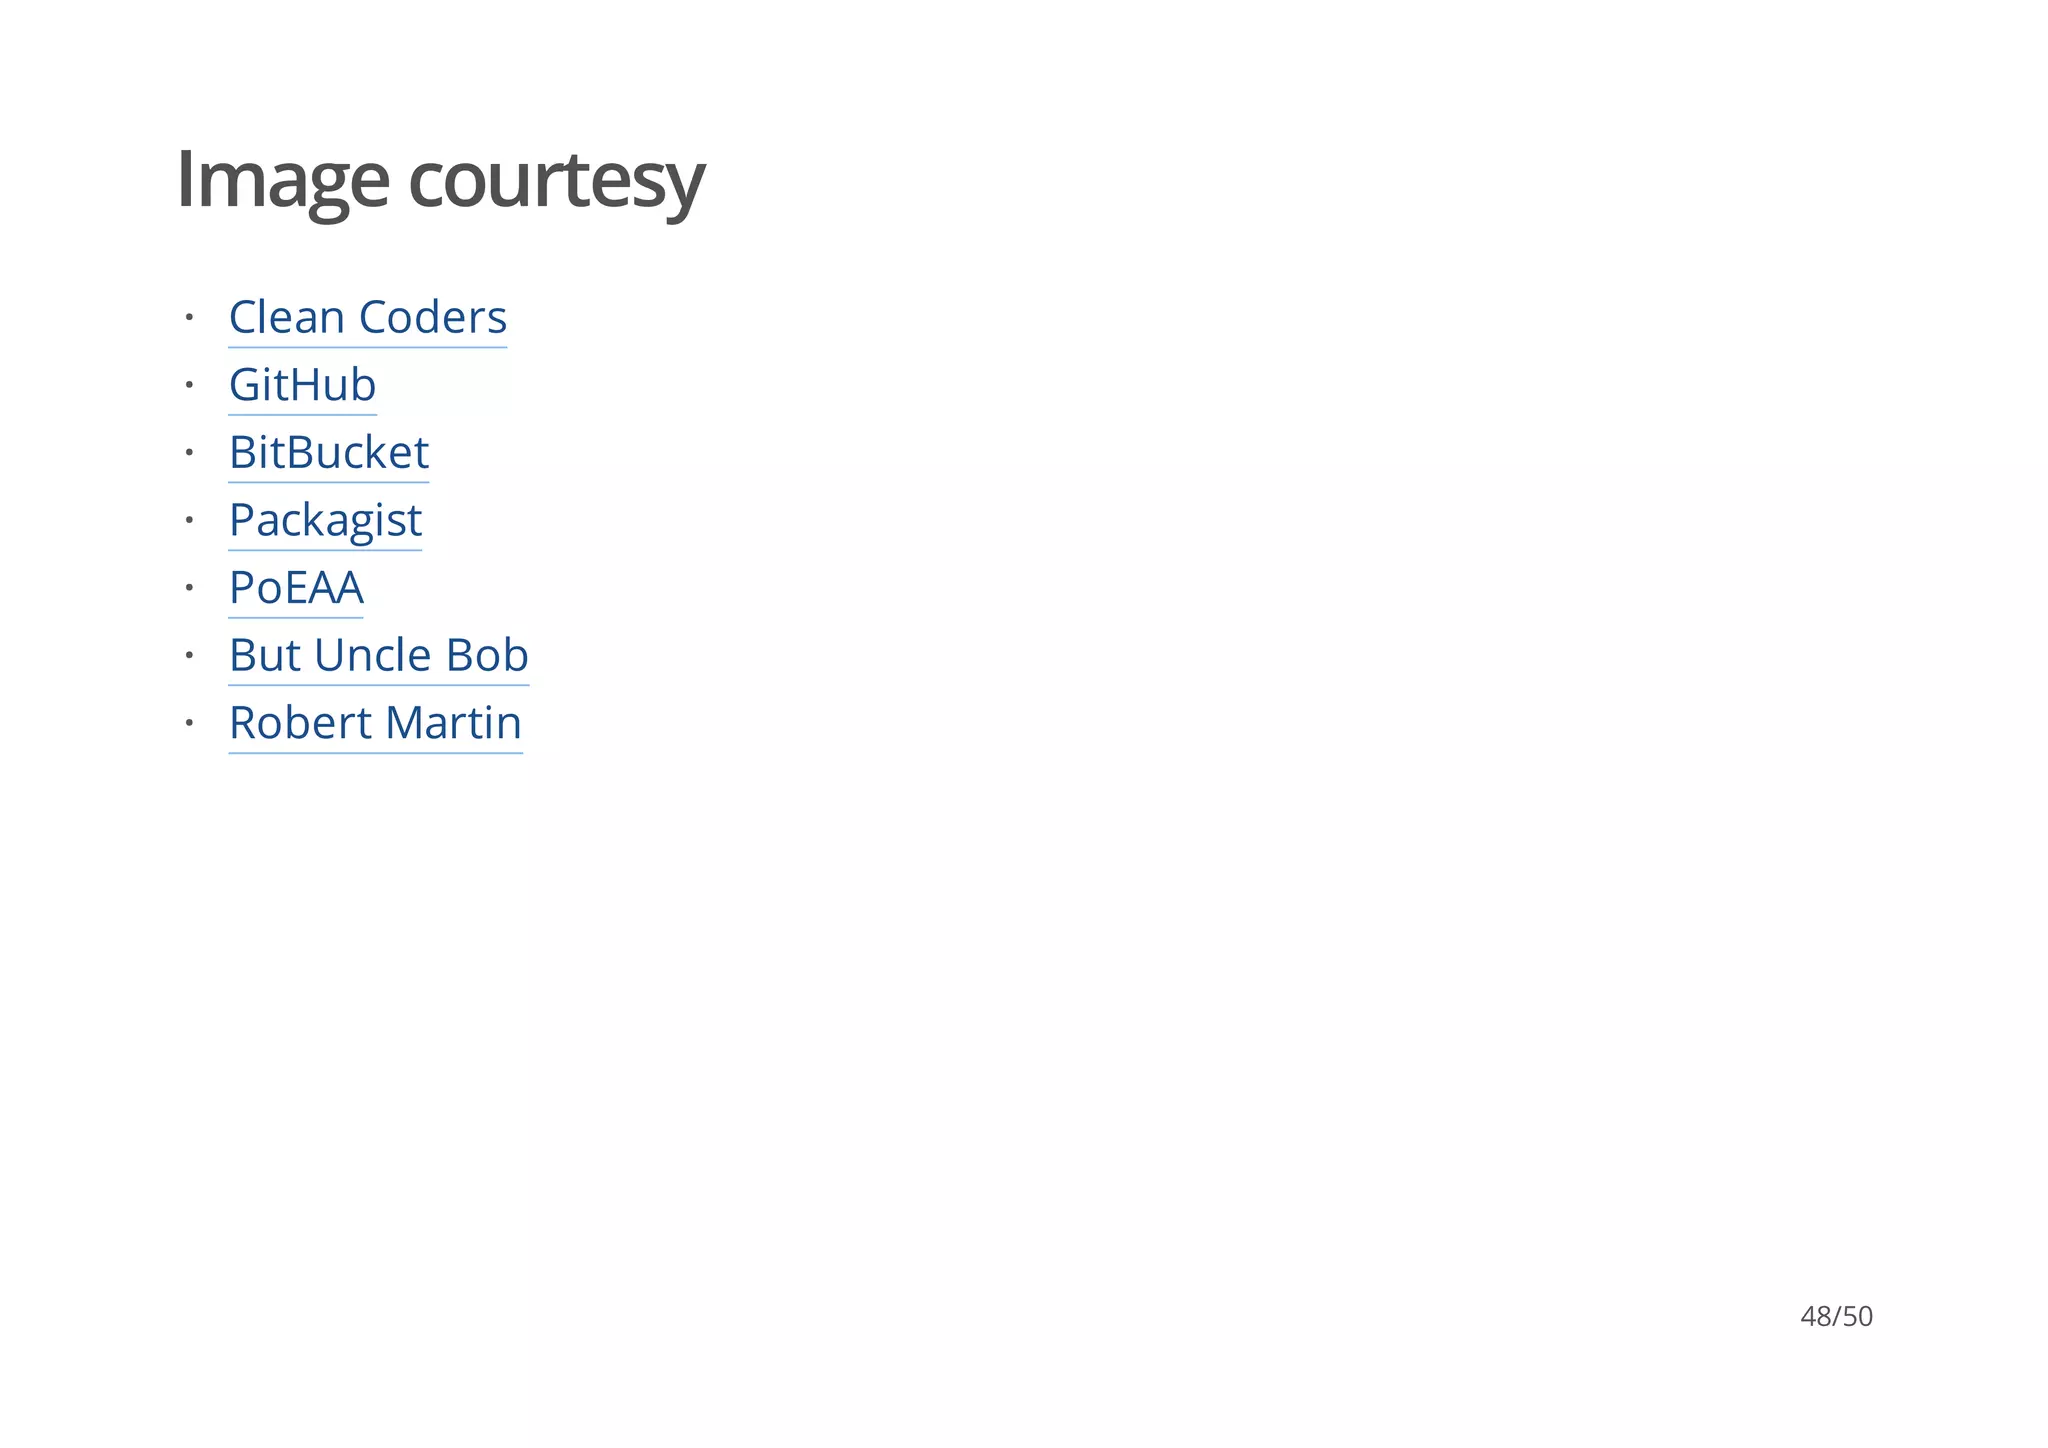Click the 48/50 slide counter
The image size is (2048, 1448).
coord(1836,1316)
